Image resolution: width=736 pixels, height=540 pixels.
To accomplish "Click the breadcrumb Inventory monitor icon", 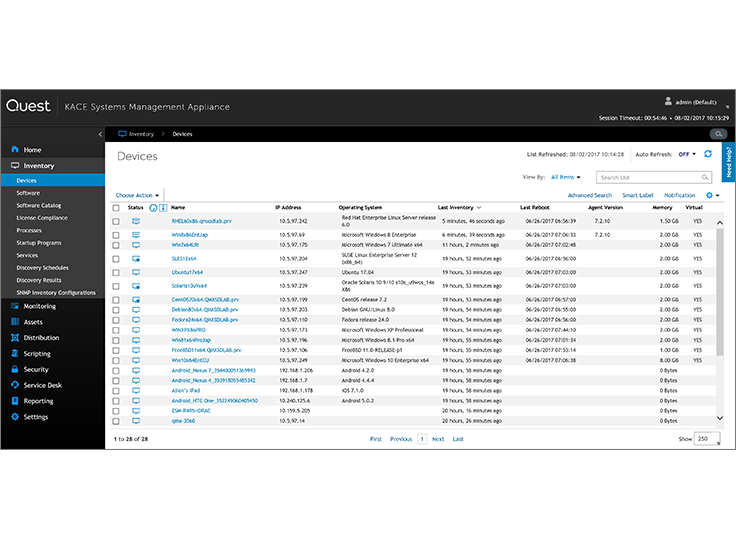I will click(x=123, y=134).
